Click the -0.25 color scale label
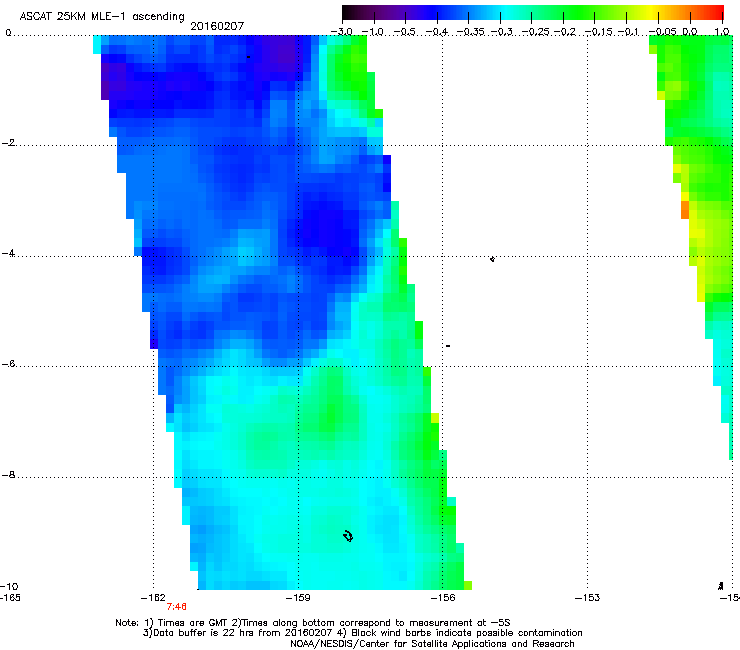 tap(537, 32)
